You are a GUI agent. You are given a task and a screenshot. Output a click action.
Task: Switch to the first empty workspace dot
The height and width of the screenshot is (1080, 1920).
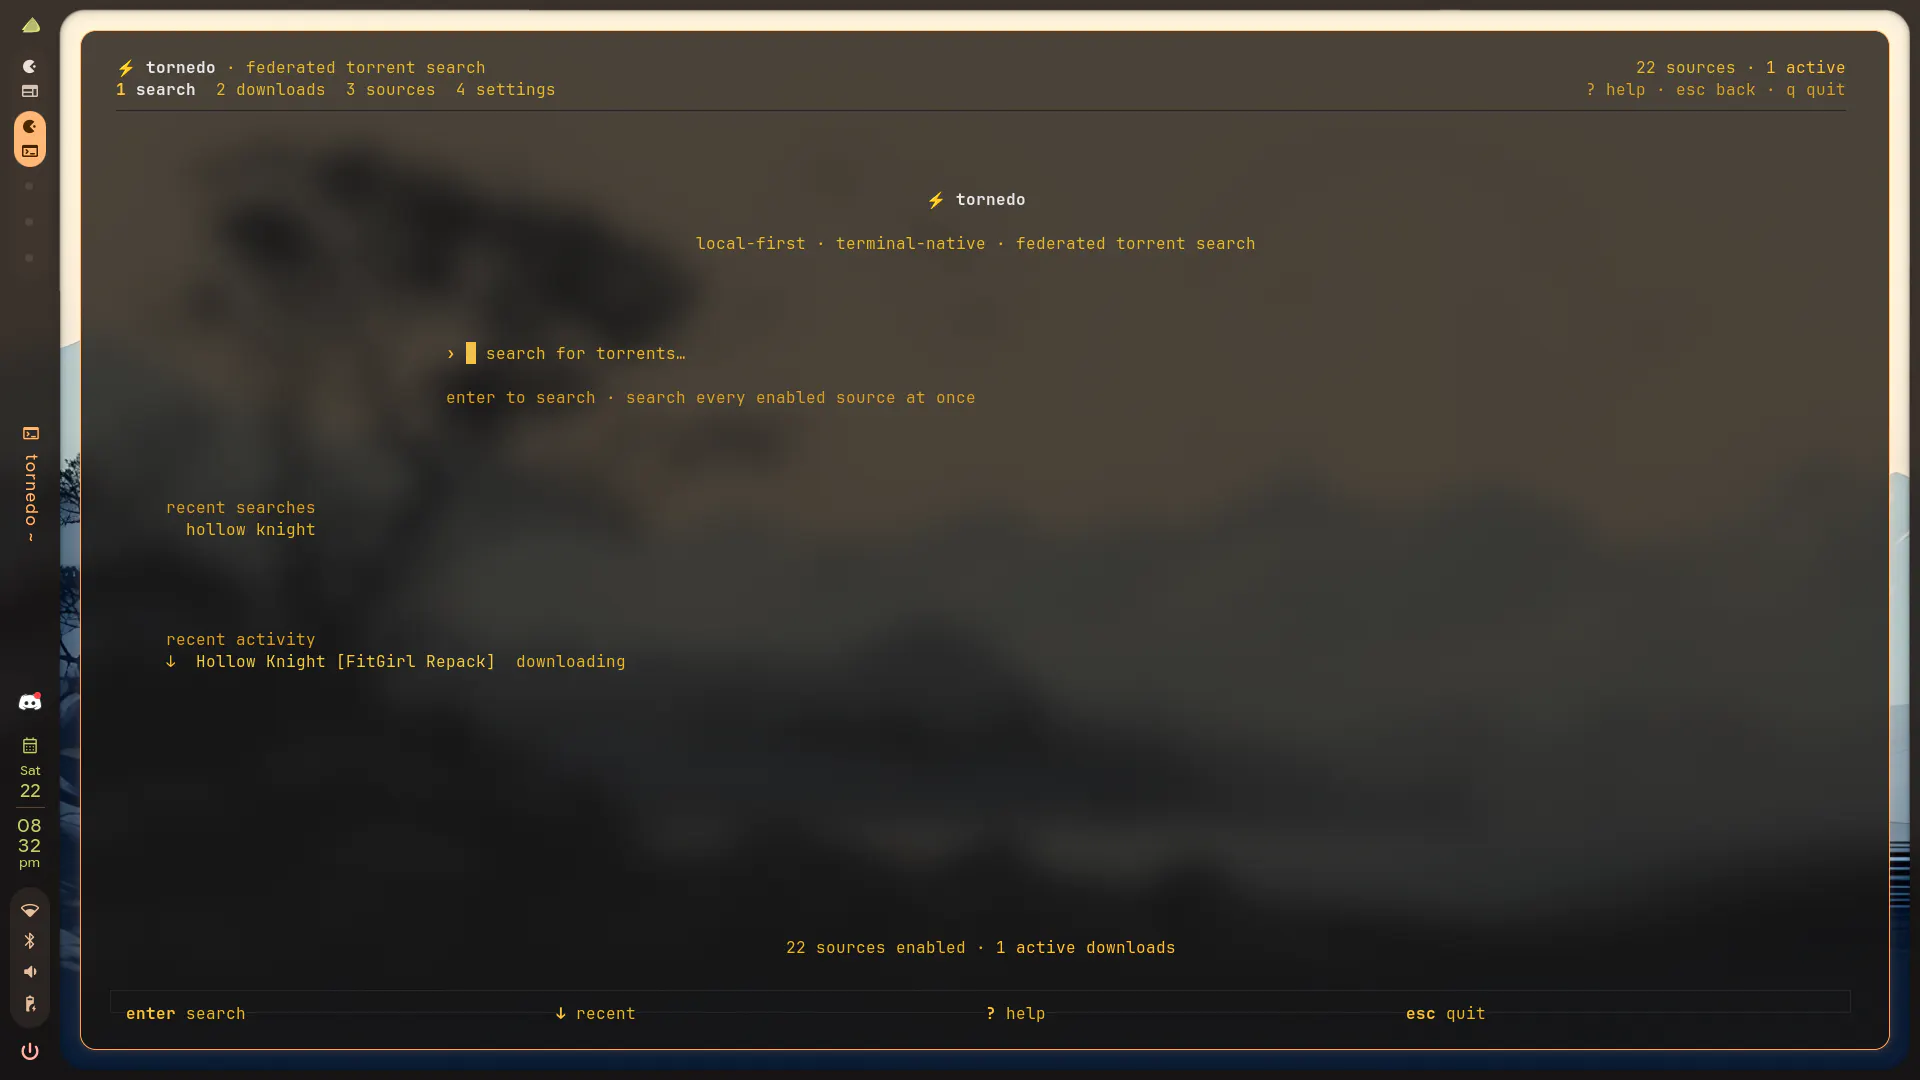point(29,186)
